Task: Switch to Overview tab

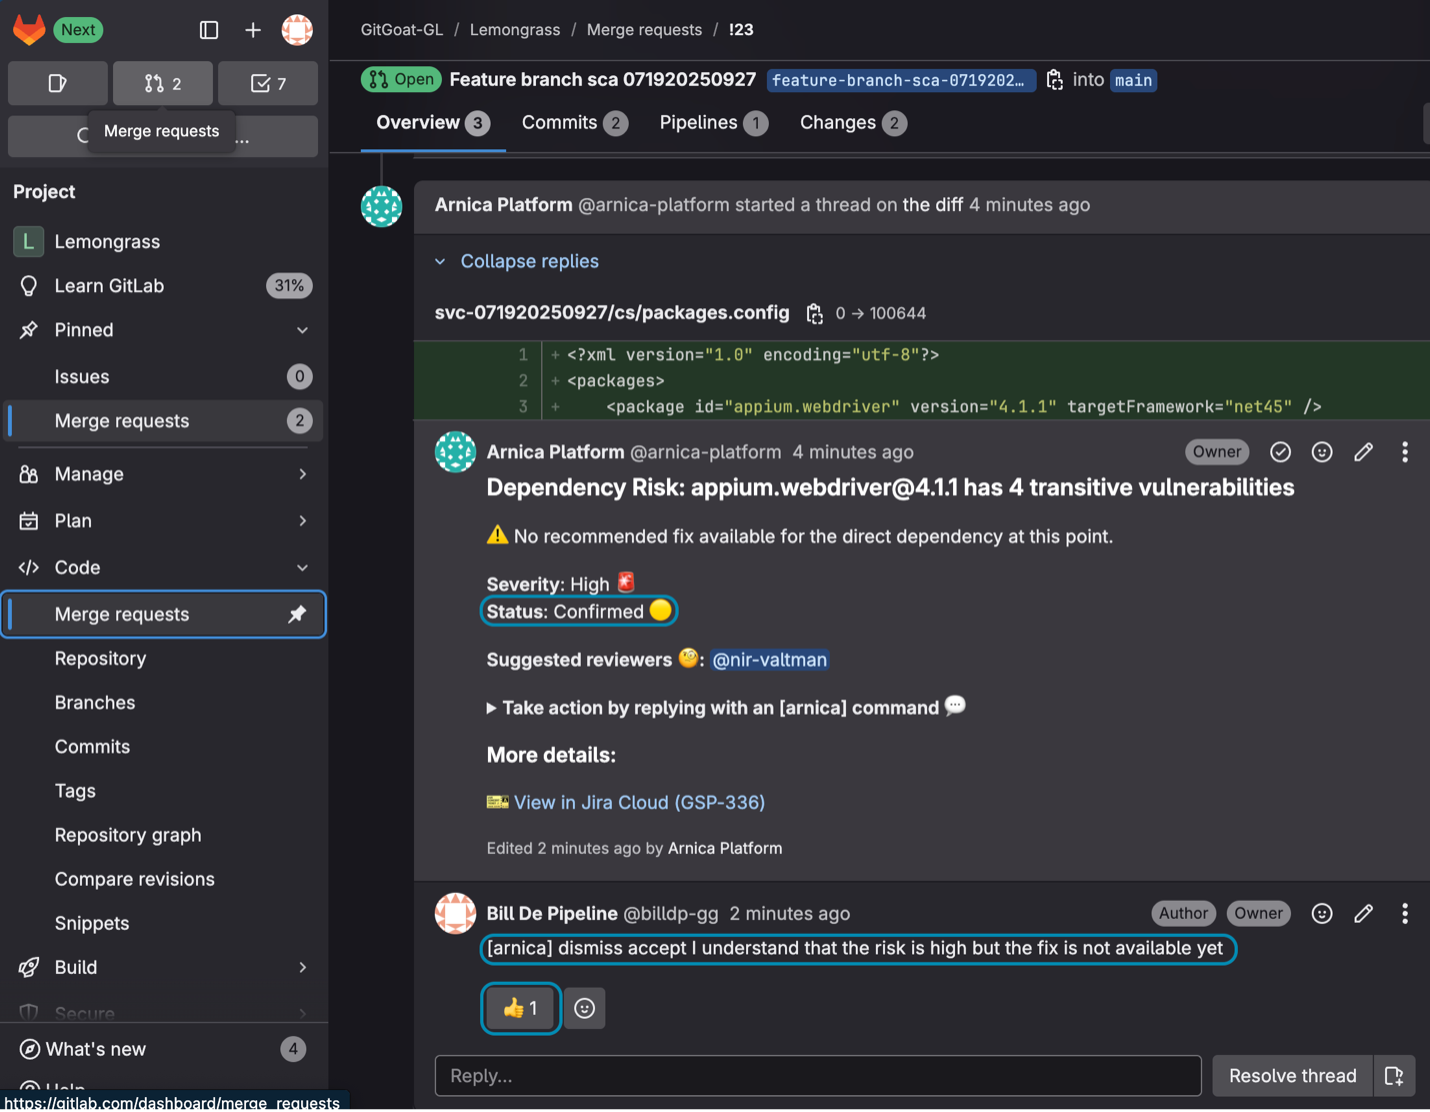Action: click(x=433, y=123)
